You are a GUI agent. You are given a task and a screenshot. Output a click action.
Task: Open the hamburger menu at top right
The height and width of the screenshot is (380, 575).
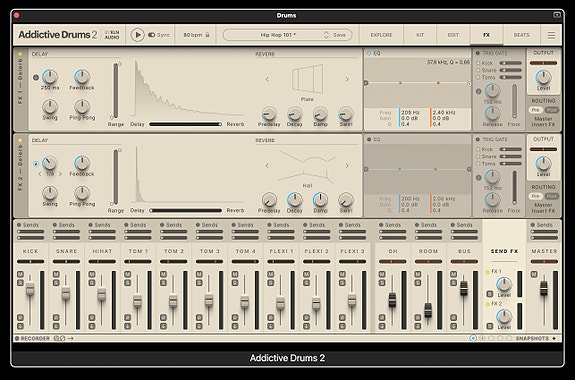pyautogui.click(x=551, y=35)
